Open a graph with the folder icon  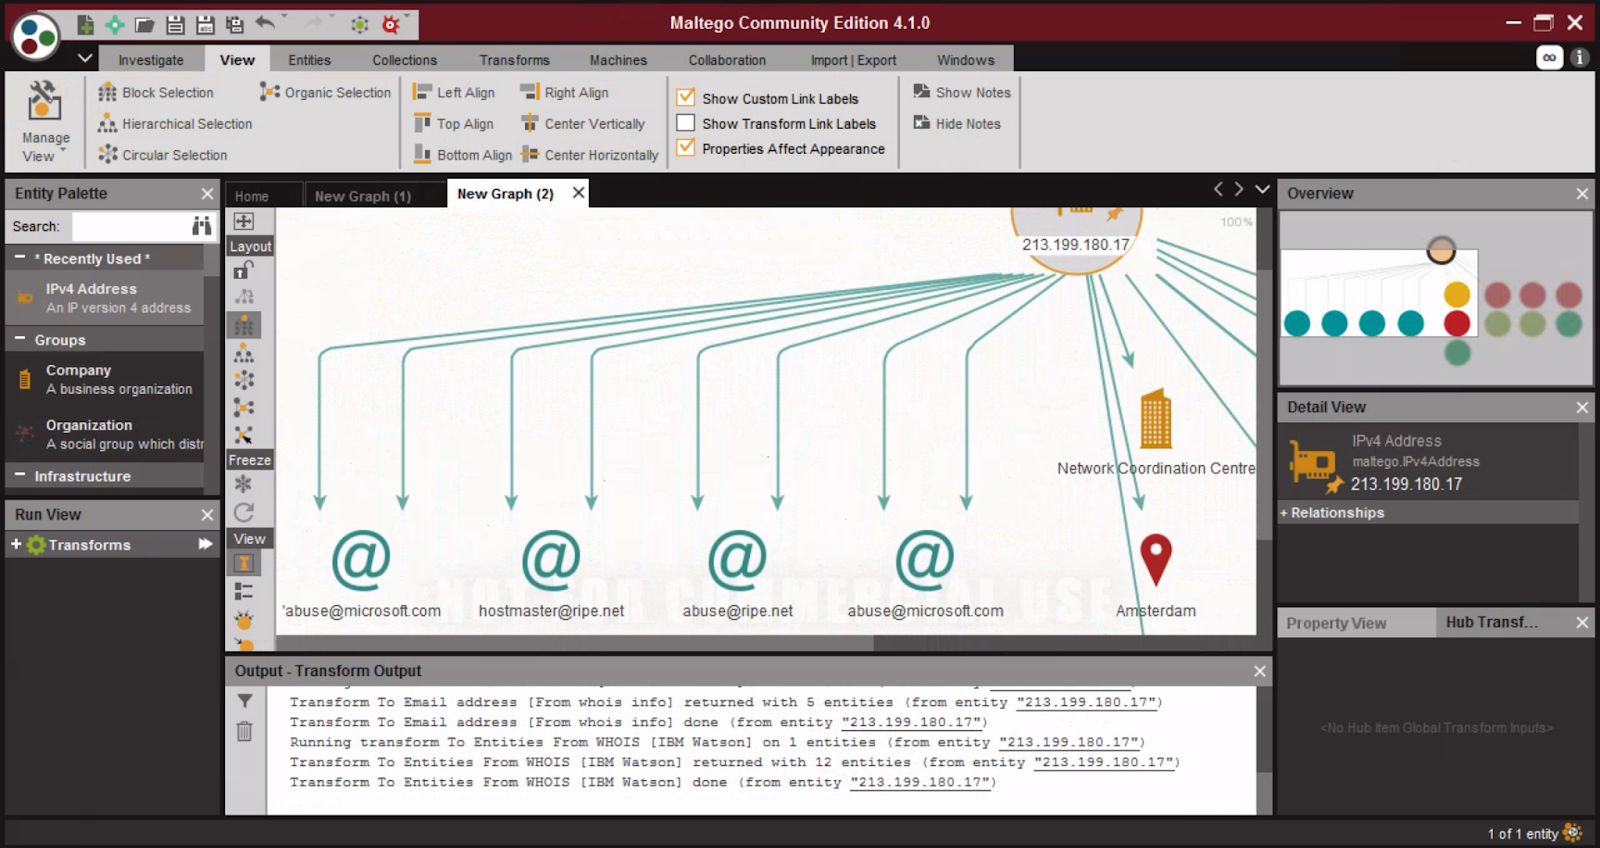tap(145, 24)
